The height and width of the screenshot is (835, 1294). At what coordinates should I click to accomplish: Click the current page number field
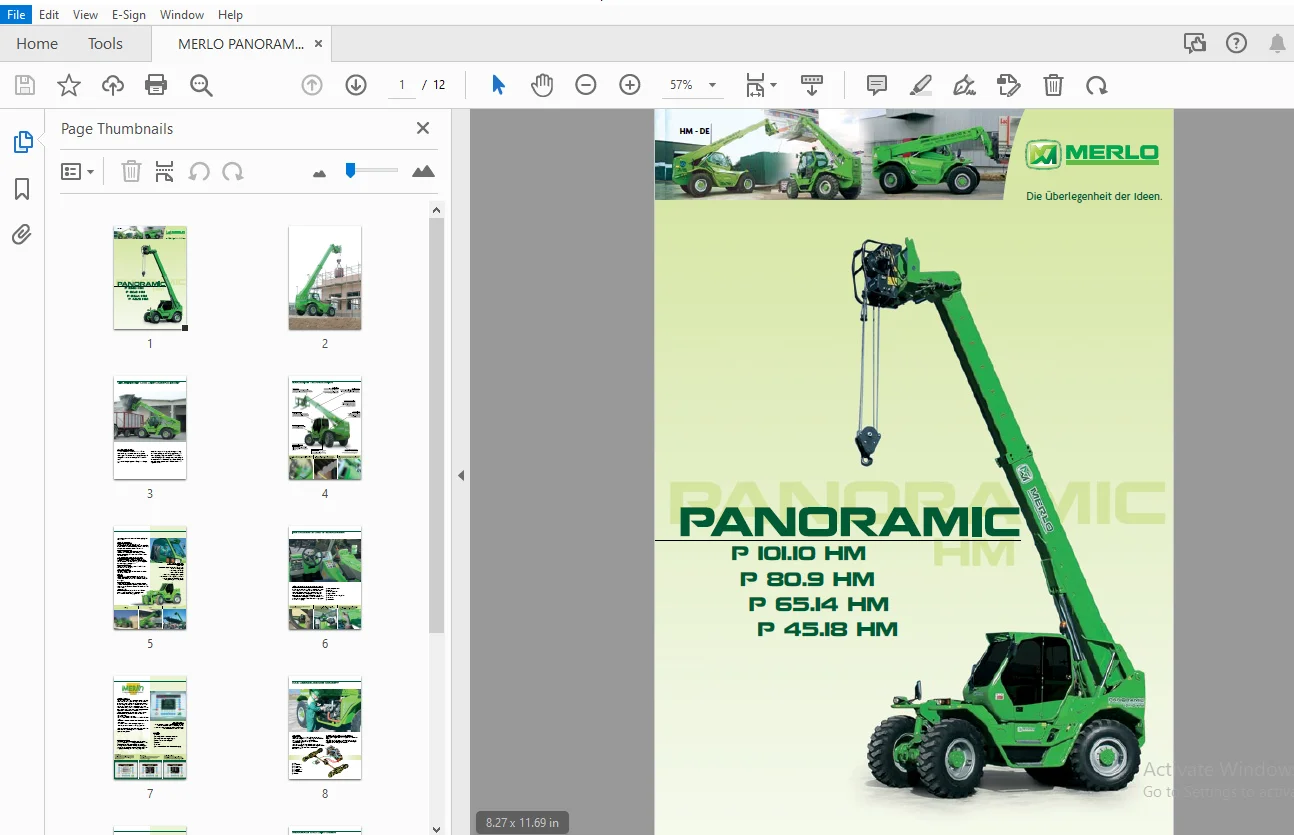pyautogui.click(x=402, y=86)
